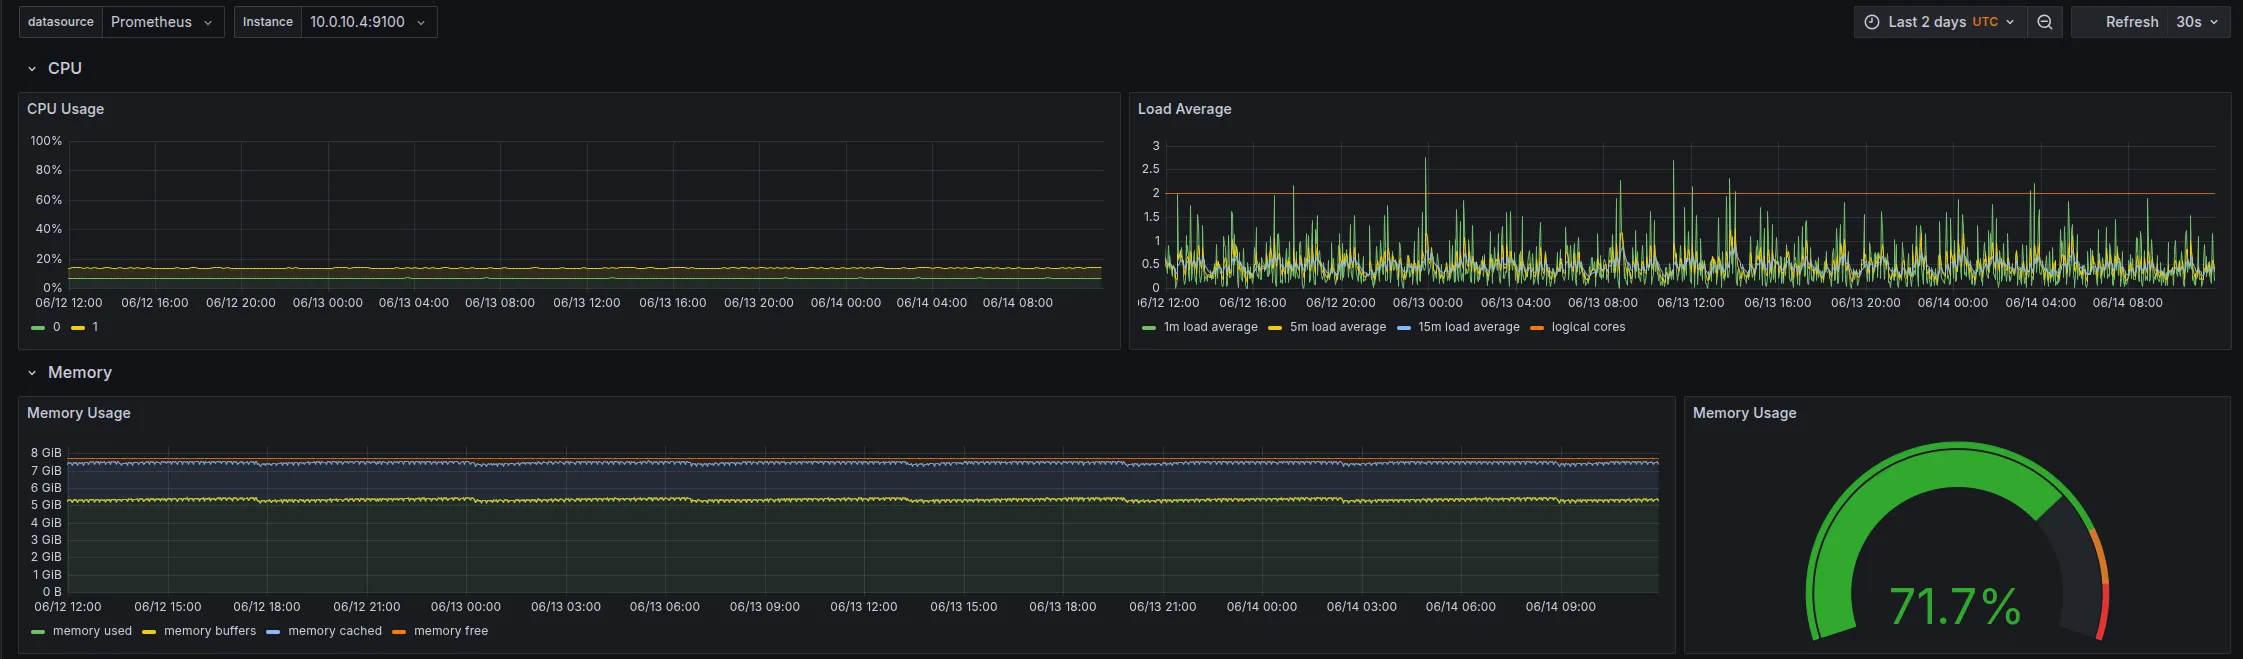This screenshot has height=659, width=2243.
Task: Click the CPU Usage panel title
Action: click(x=65, y=109)
